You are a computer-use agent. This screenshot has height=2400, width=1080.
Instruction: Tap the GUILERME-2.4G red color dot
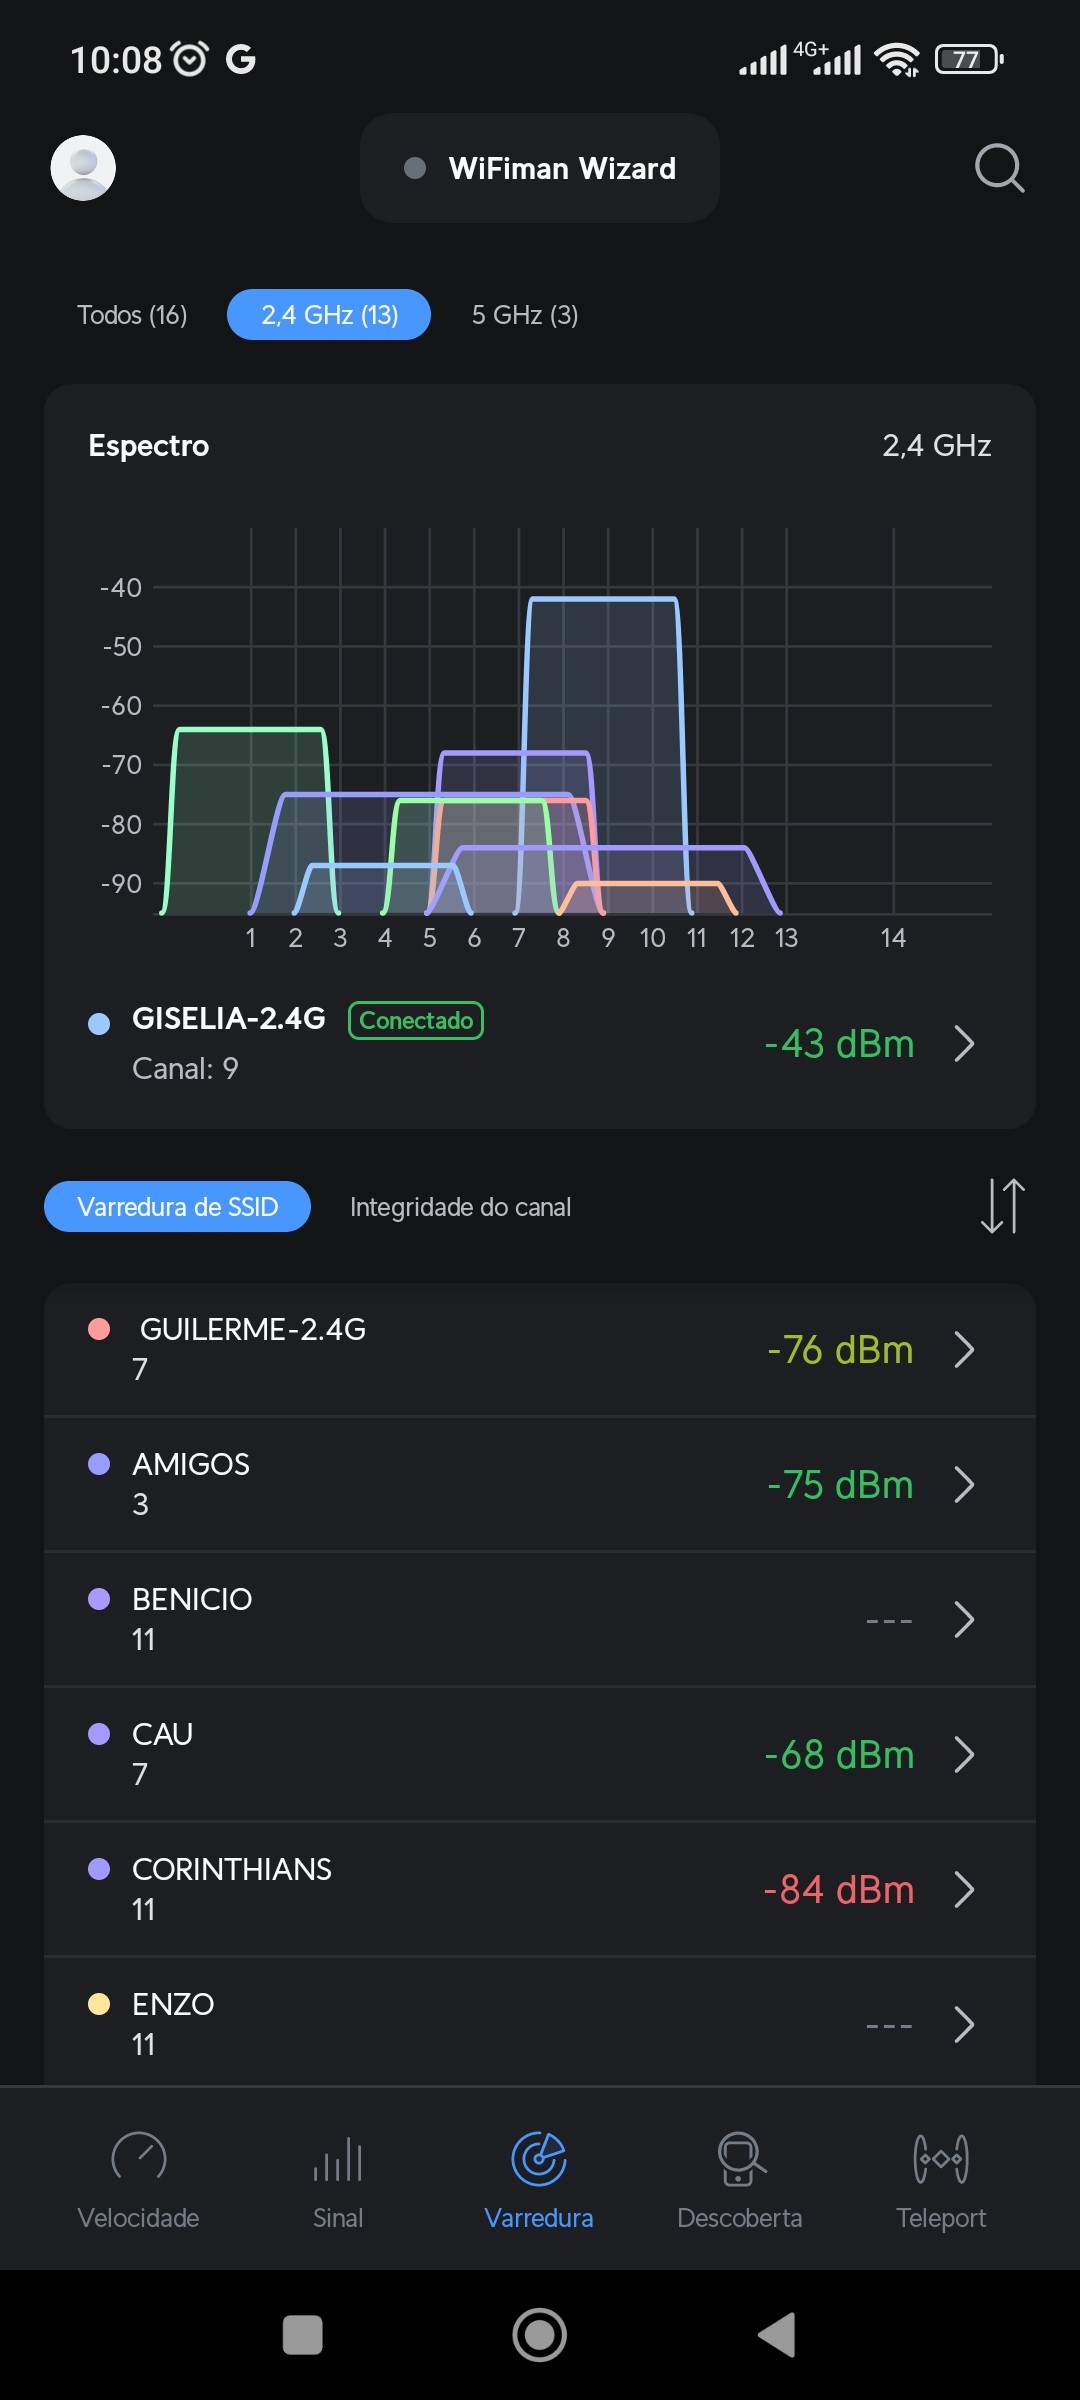coord(99,1329)
